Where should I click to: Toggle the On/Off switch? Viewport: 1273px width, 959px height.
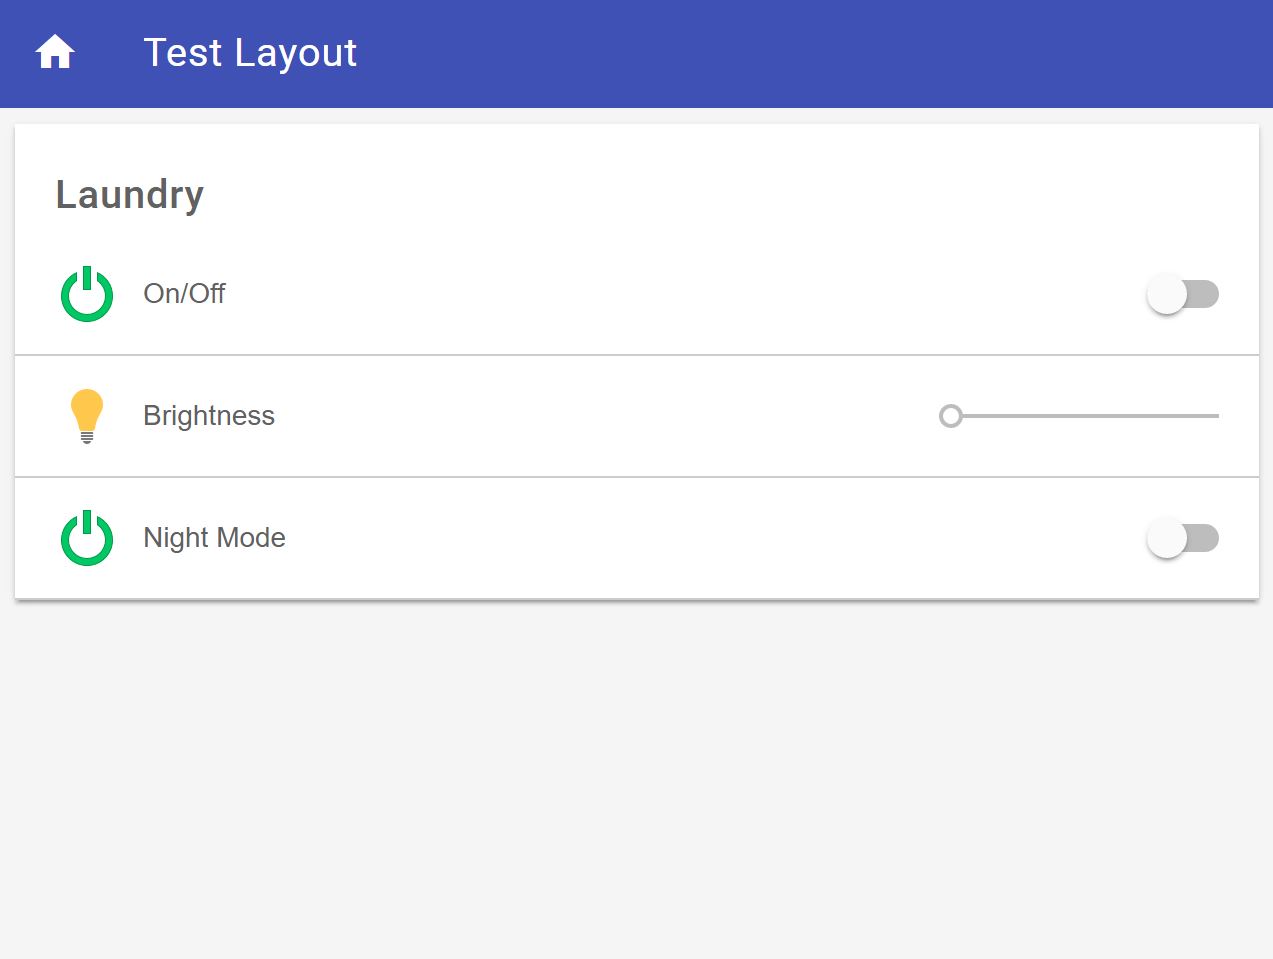click(1182, 294)
